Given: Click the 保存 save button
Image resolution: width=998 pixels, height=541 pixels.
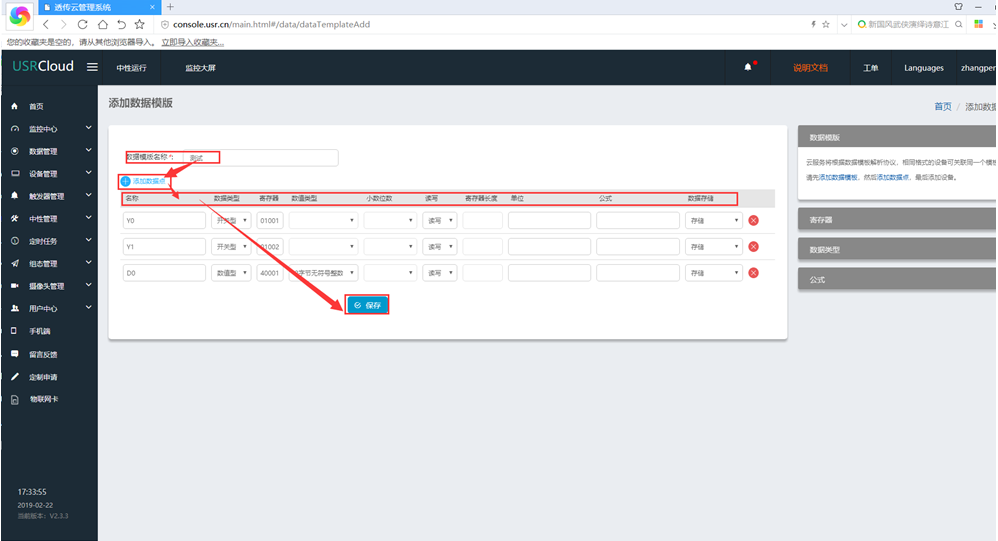Looking at the screenshot, I should (367, 305).
